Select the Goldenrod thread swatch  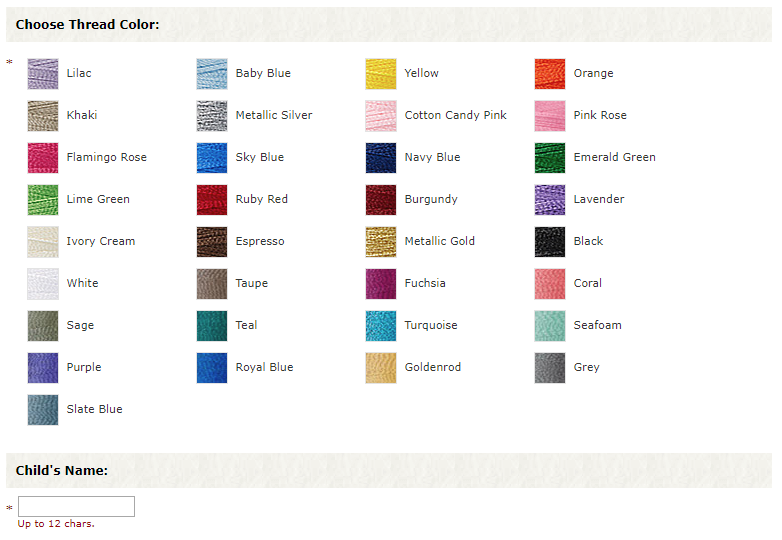click(x=381, y=368)
